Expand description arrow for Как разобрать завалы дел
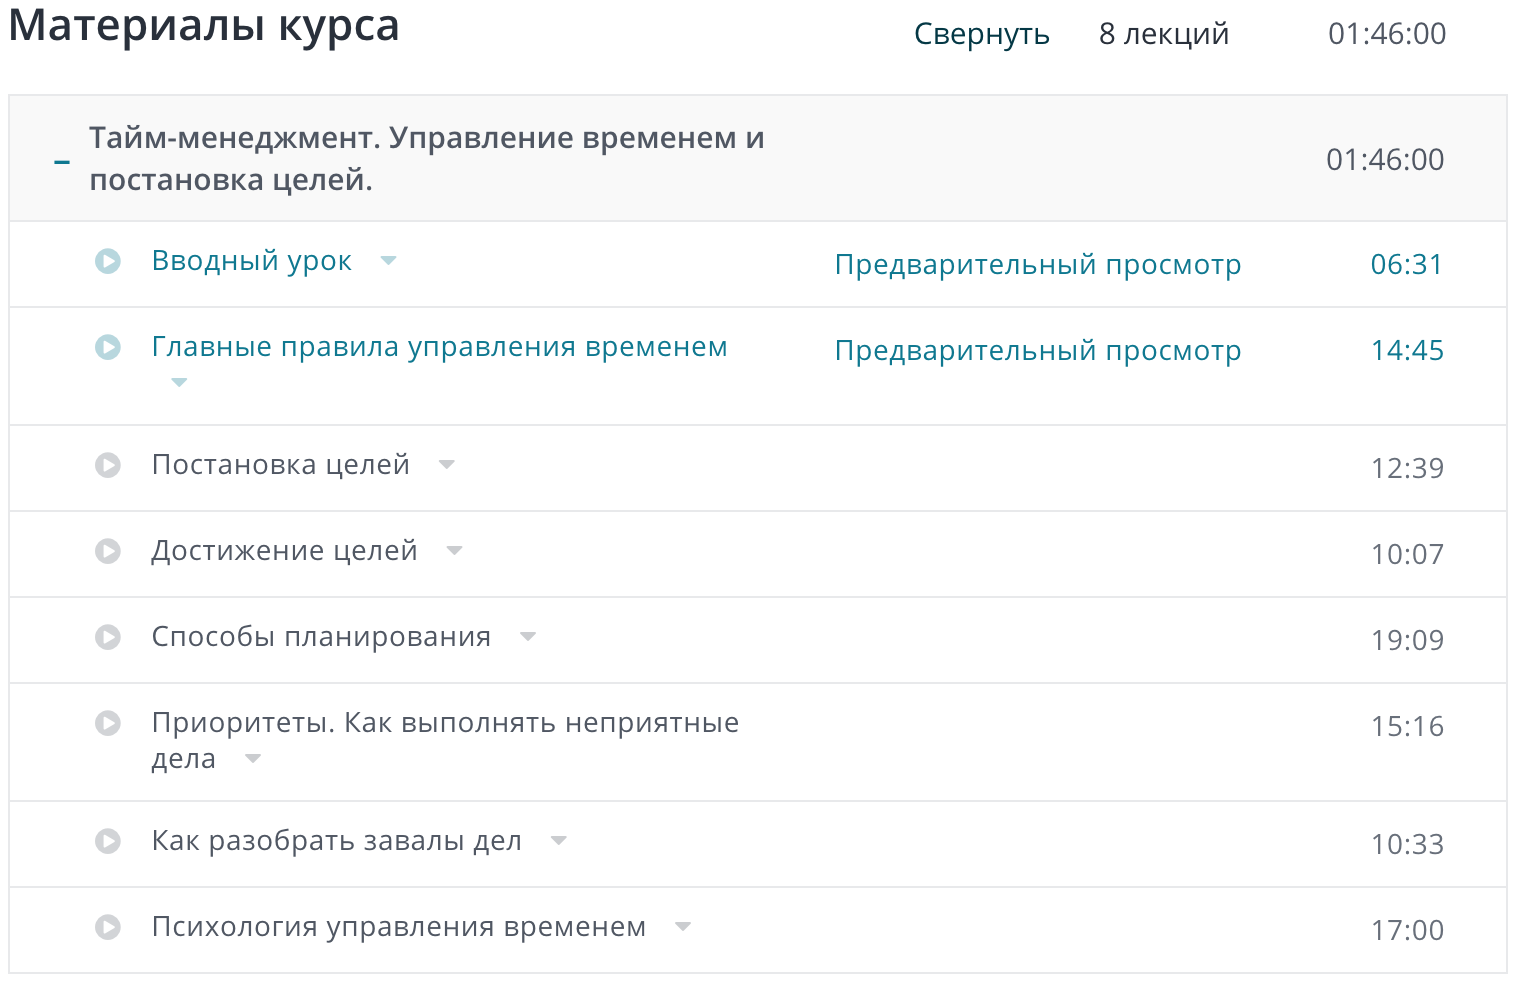The height and width of the screenshot is (984, 1518). 559,841
